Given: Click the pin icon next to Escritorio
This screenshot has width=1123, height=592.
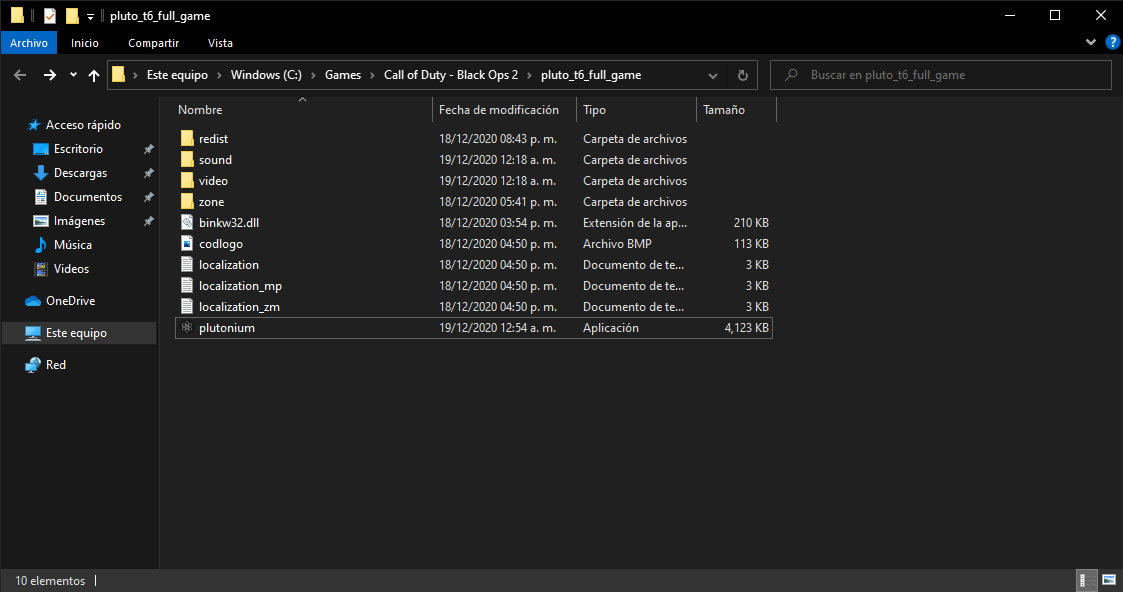Looking at the screenshot, I should pyautogui.click(x=148, y=149).
